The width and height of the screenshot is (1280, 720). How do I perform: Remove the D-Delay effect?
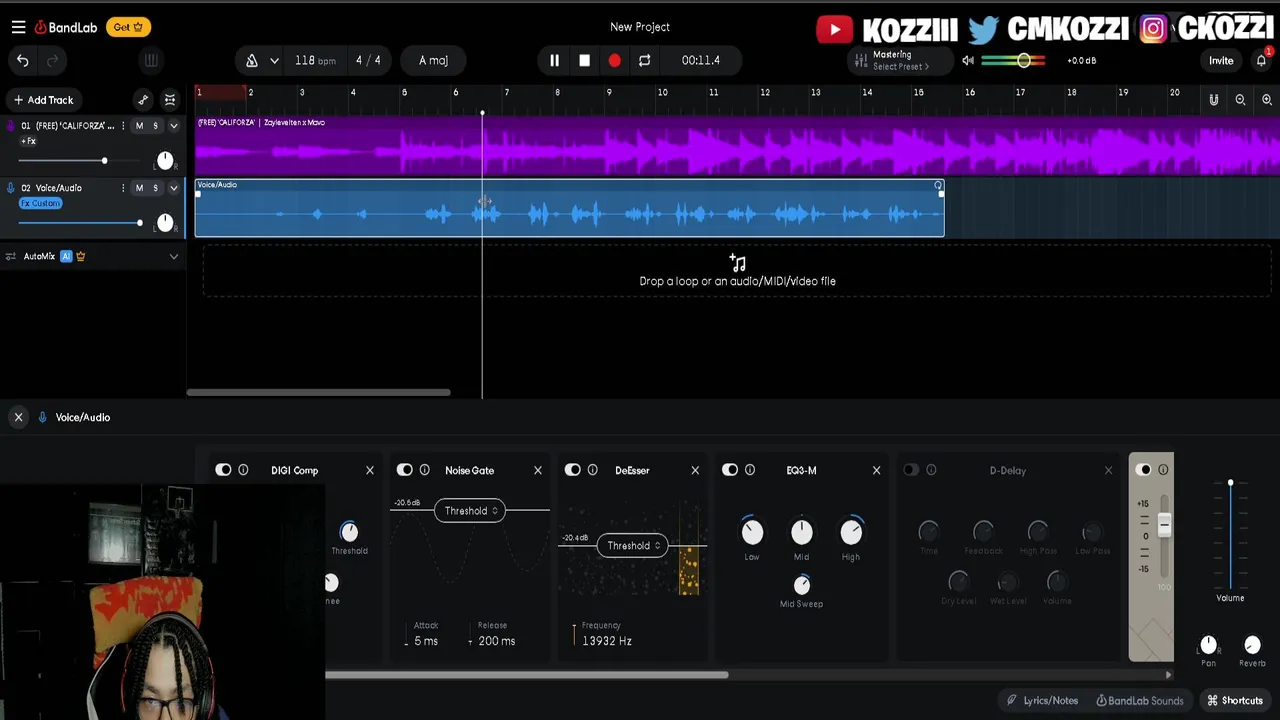(x=1108, y=470)
